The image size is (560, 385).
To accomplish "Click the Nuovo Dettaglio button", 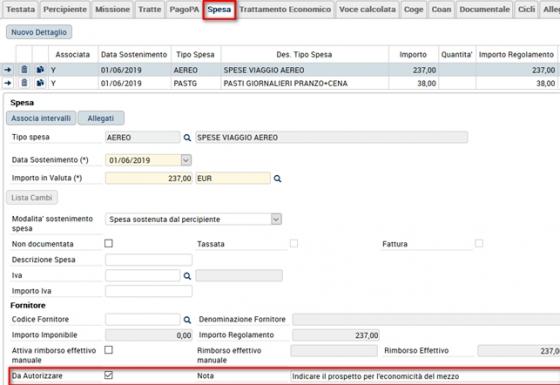I will point(39,32).
